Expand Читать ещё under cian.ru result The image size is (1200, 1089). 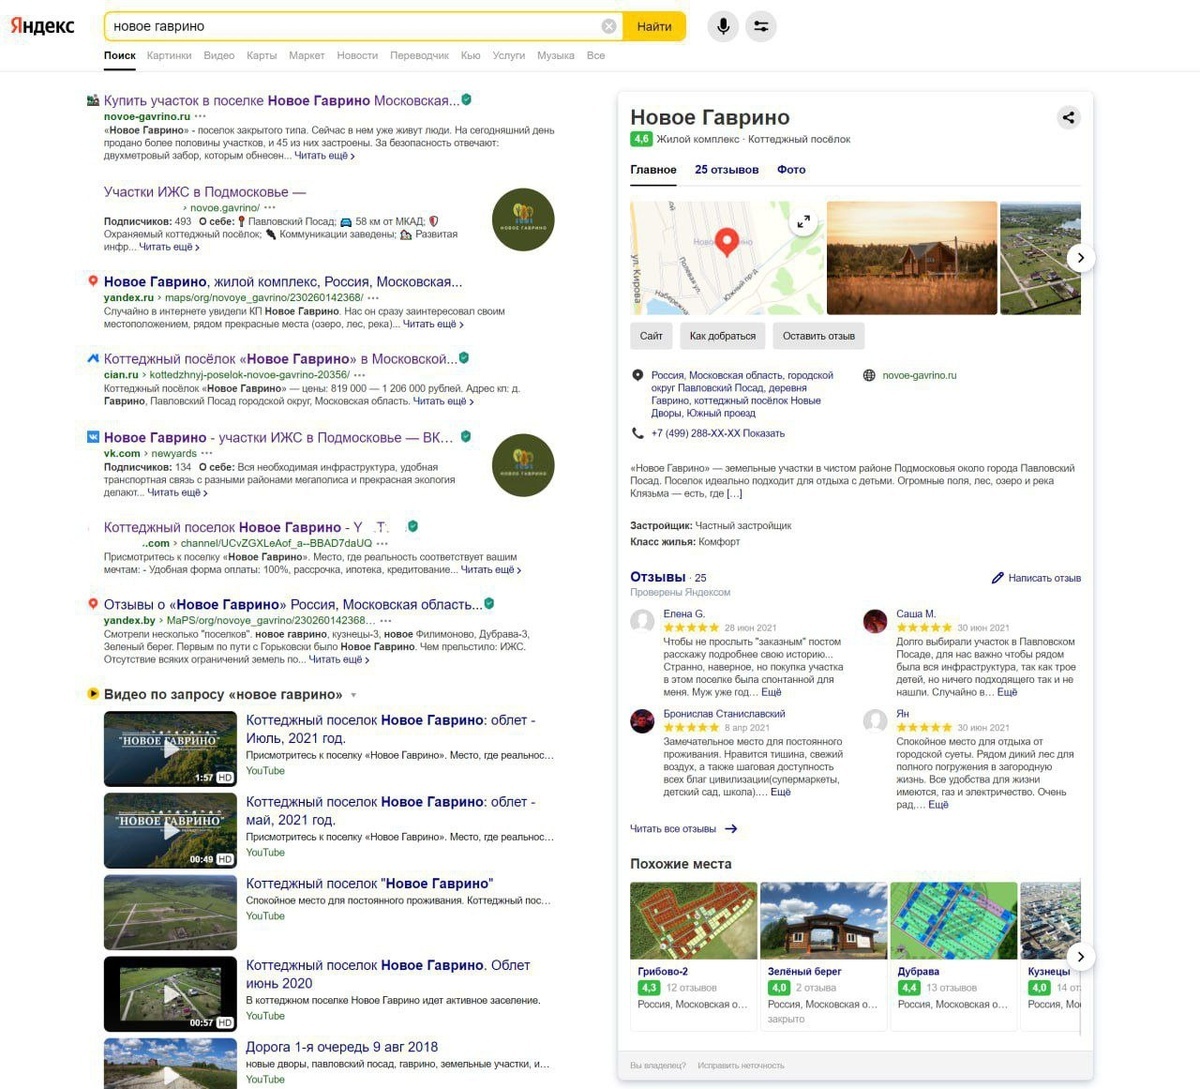pos(443,401)
